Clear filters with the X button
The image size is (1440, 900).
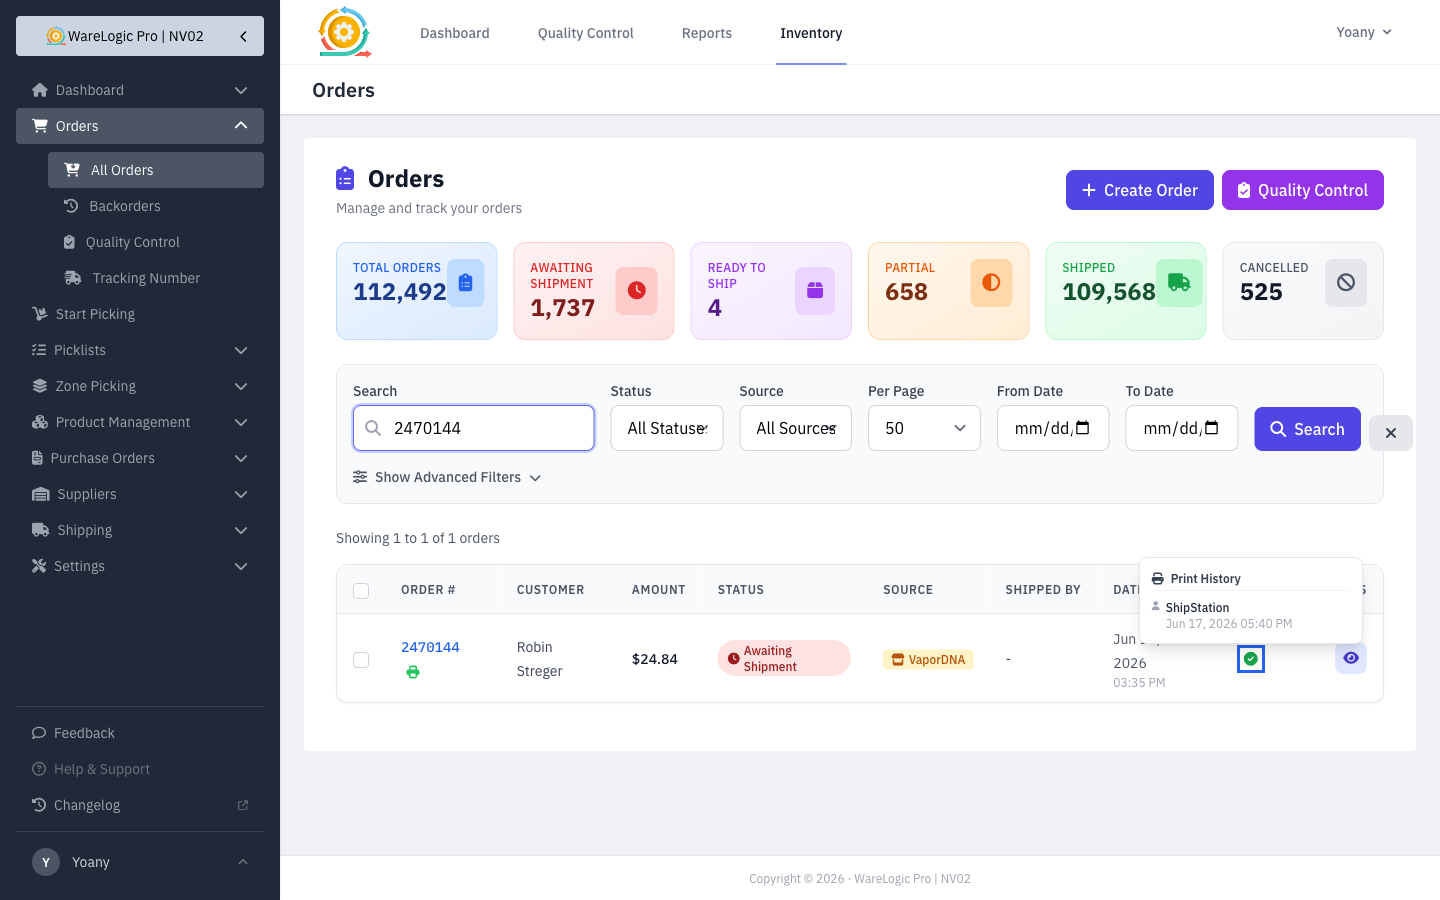click(x=1391, y=433)
